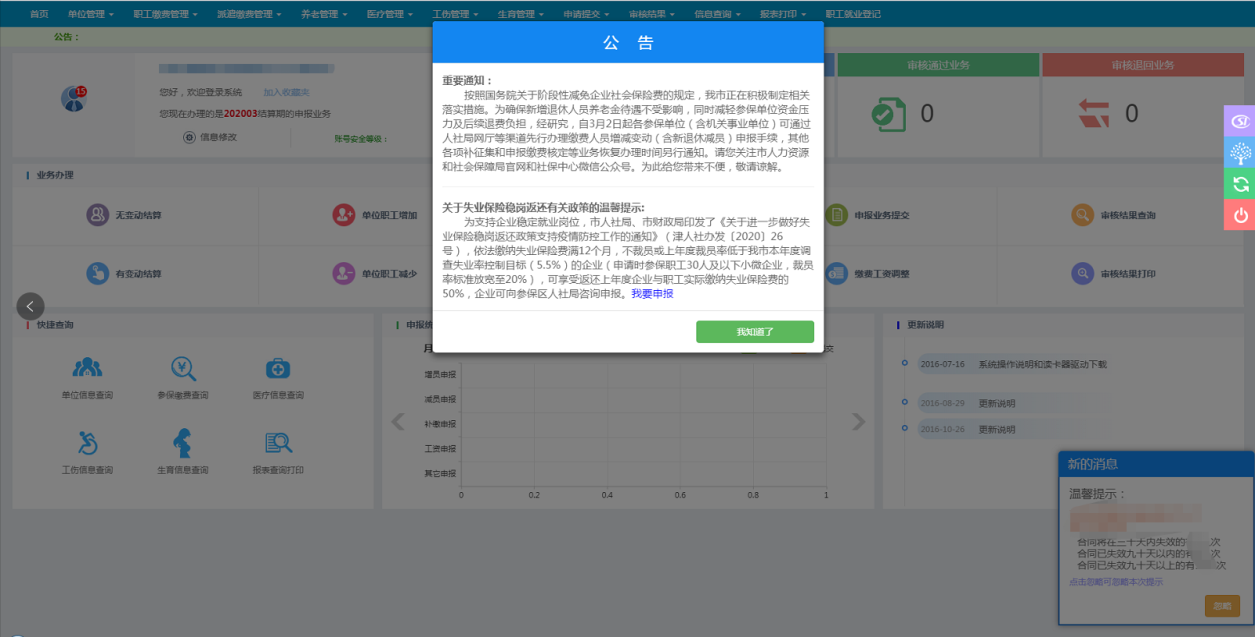Screen dimensions: 1255x637
Task: Click the 忽略 button in new message popup
Action: point(1222,606)
